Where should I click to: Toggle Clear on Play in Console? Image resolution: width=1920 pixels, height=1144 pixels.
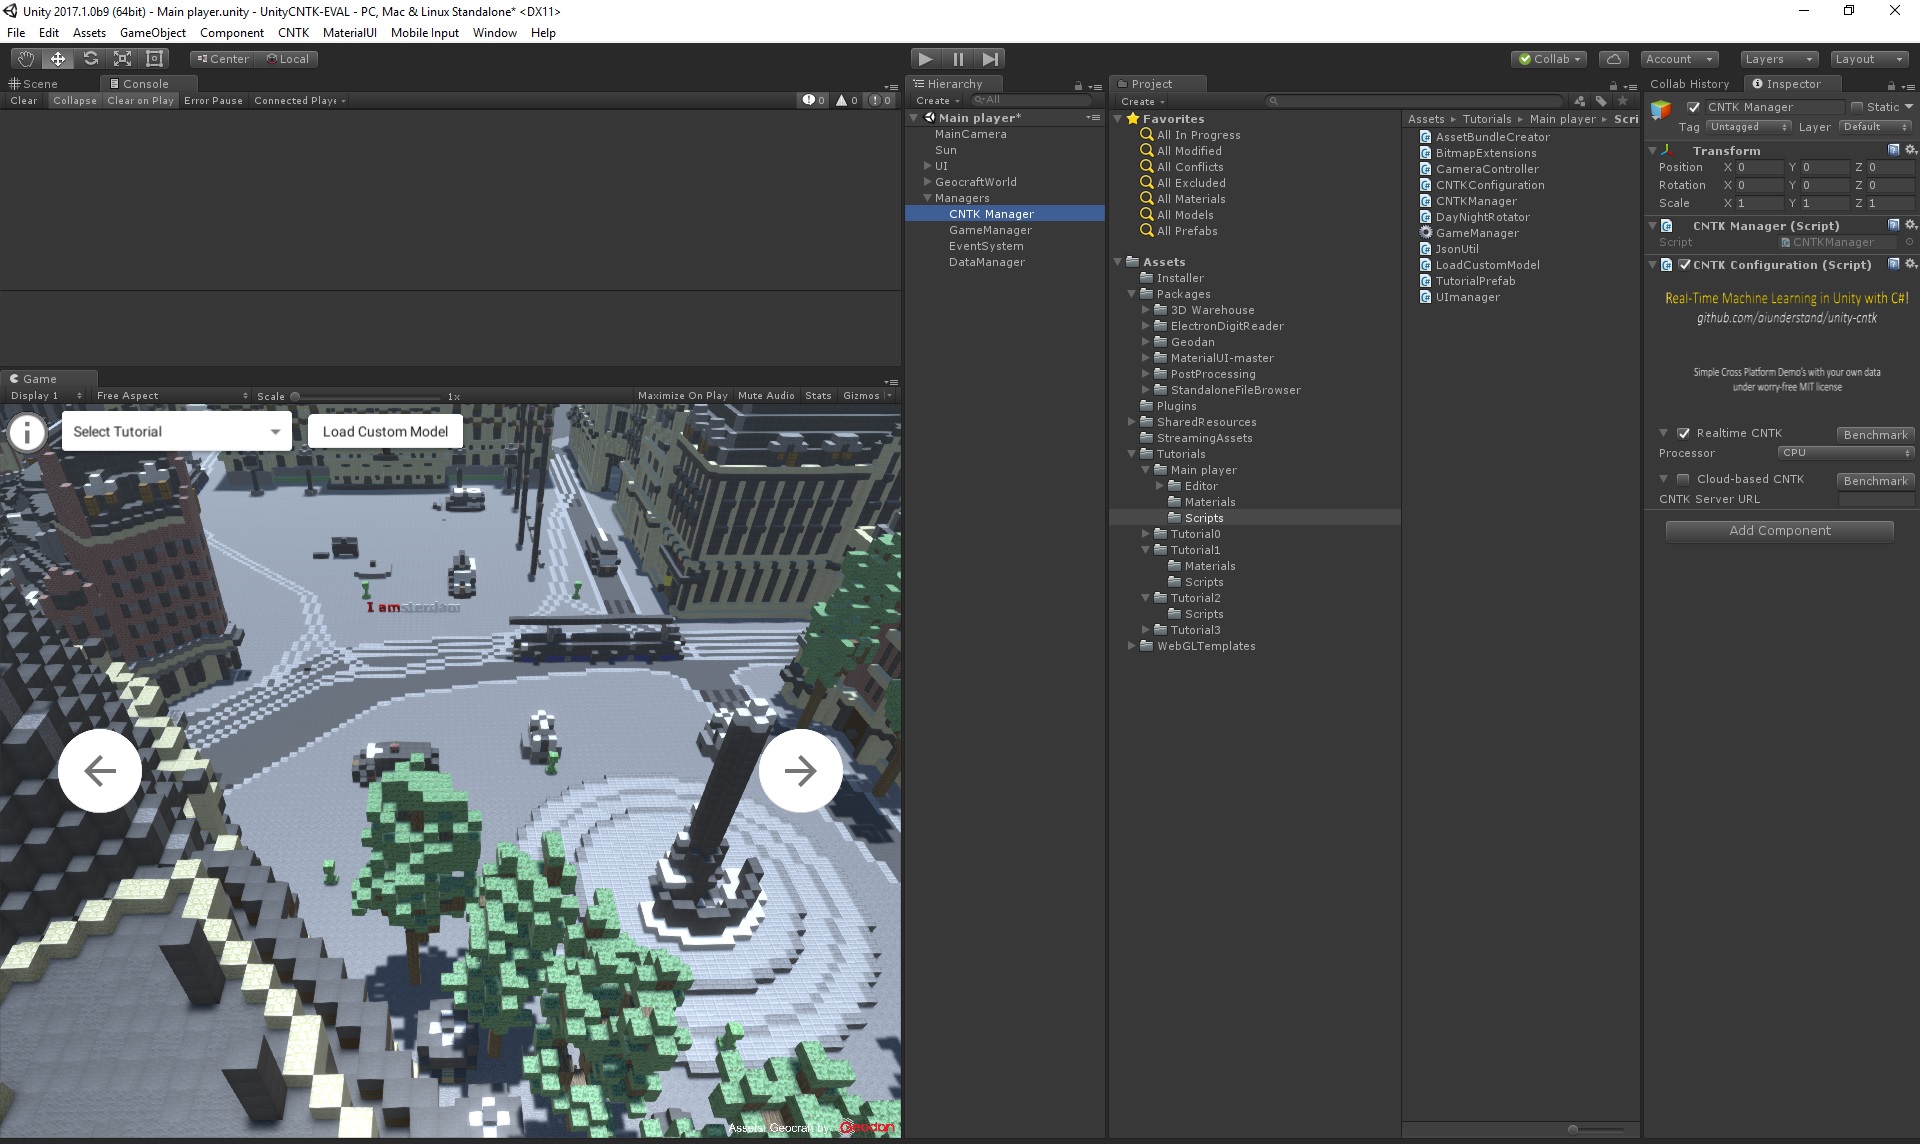pyautogui.click(x=141, y=100)
